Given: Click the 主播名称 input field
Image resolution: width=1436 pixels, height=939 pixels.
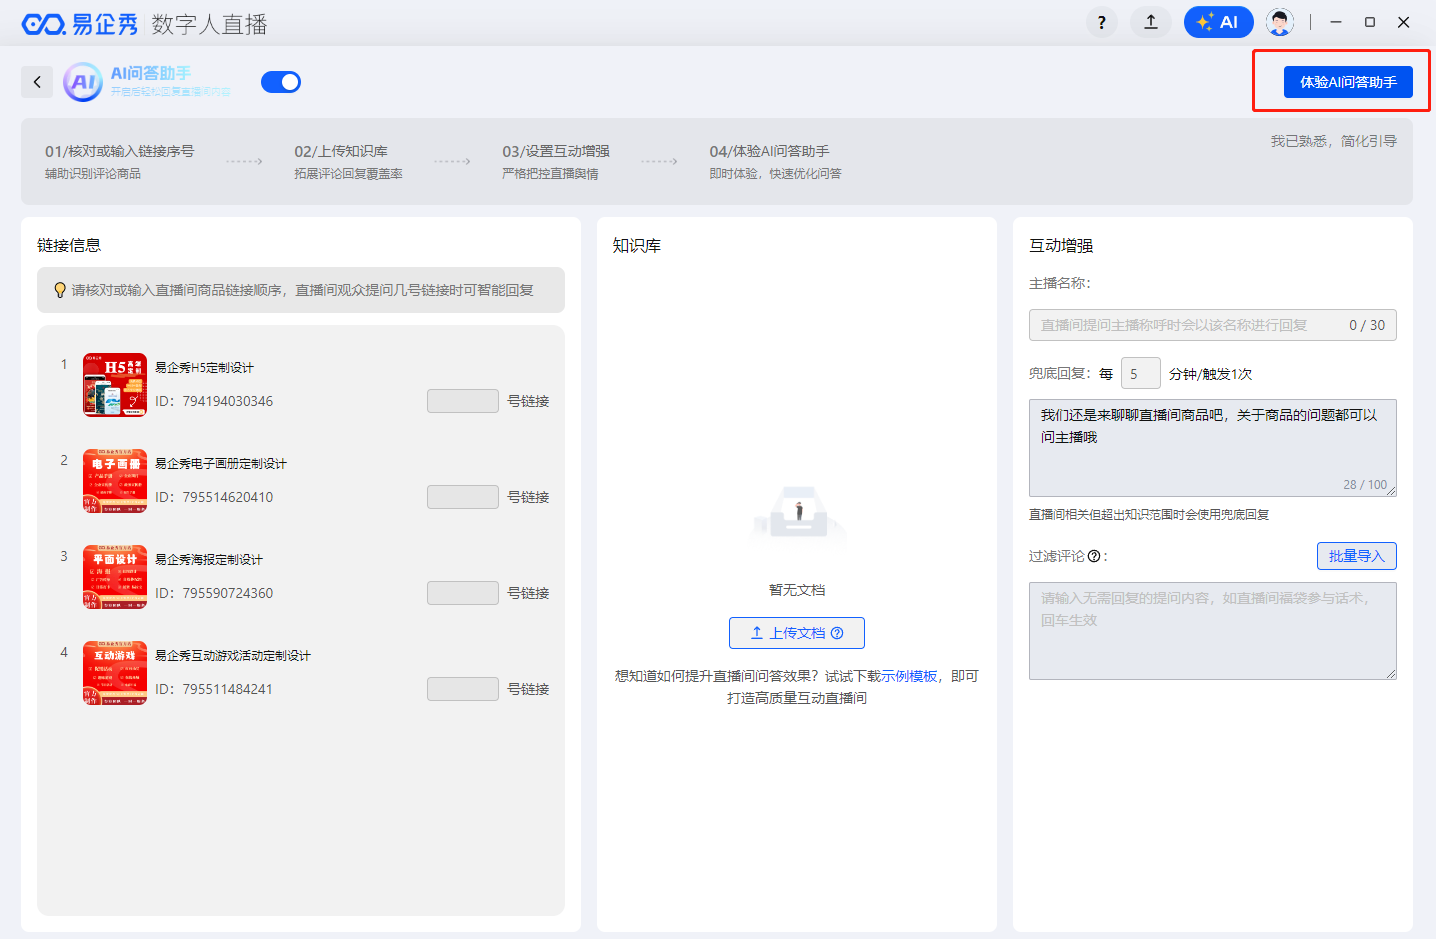Looking at the screenshot, I should point(1212,325).
